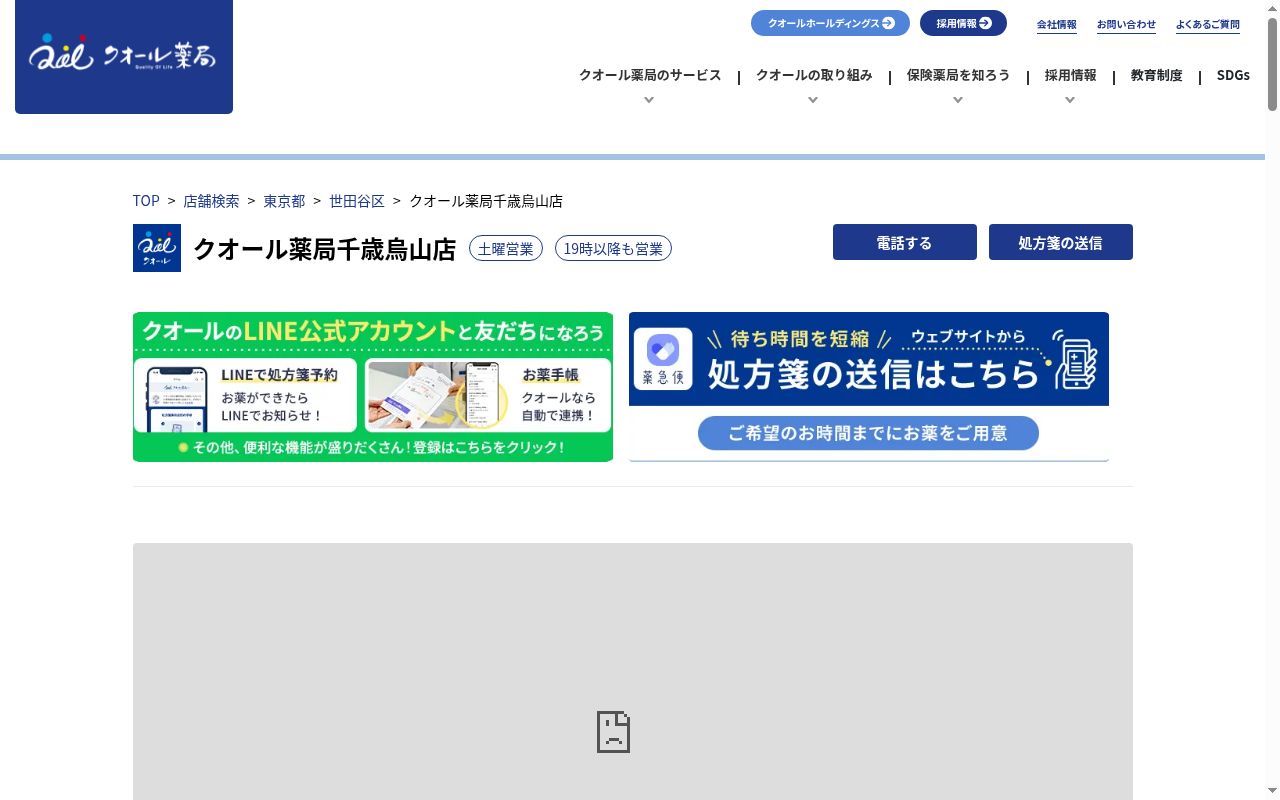Open the 処方箋の送信はこちら banner

(869, 387)
